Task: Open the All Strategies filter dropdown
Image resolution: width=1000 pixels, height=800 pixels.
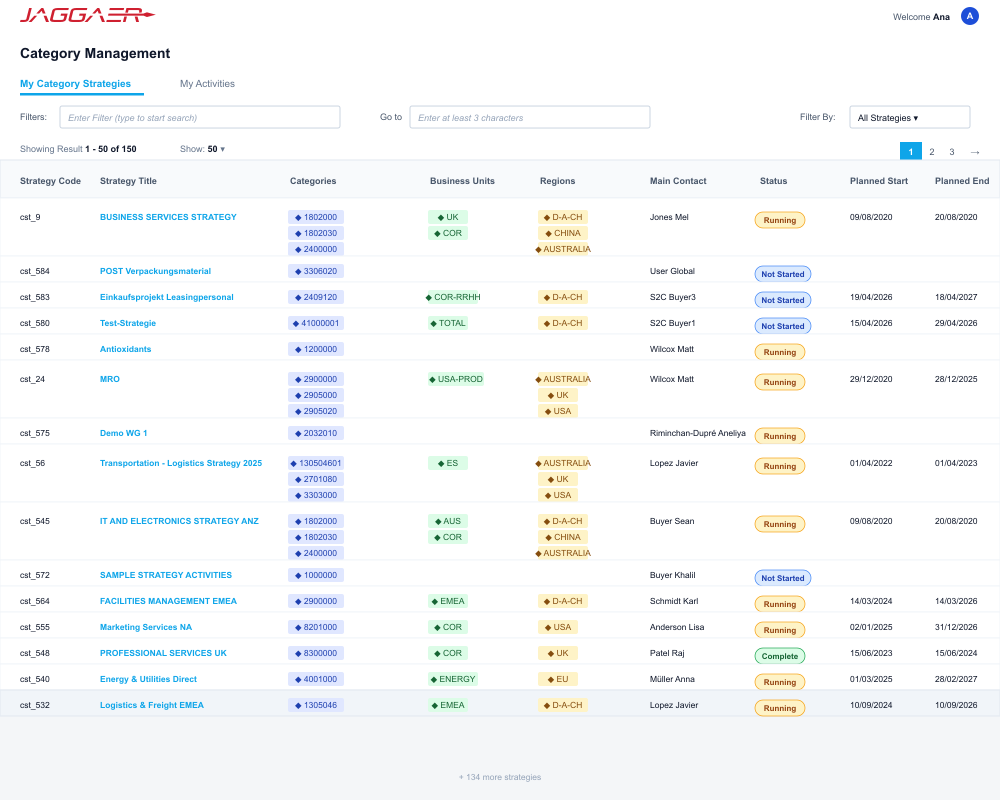Action: click(x=909, y=117)
